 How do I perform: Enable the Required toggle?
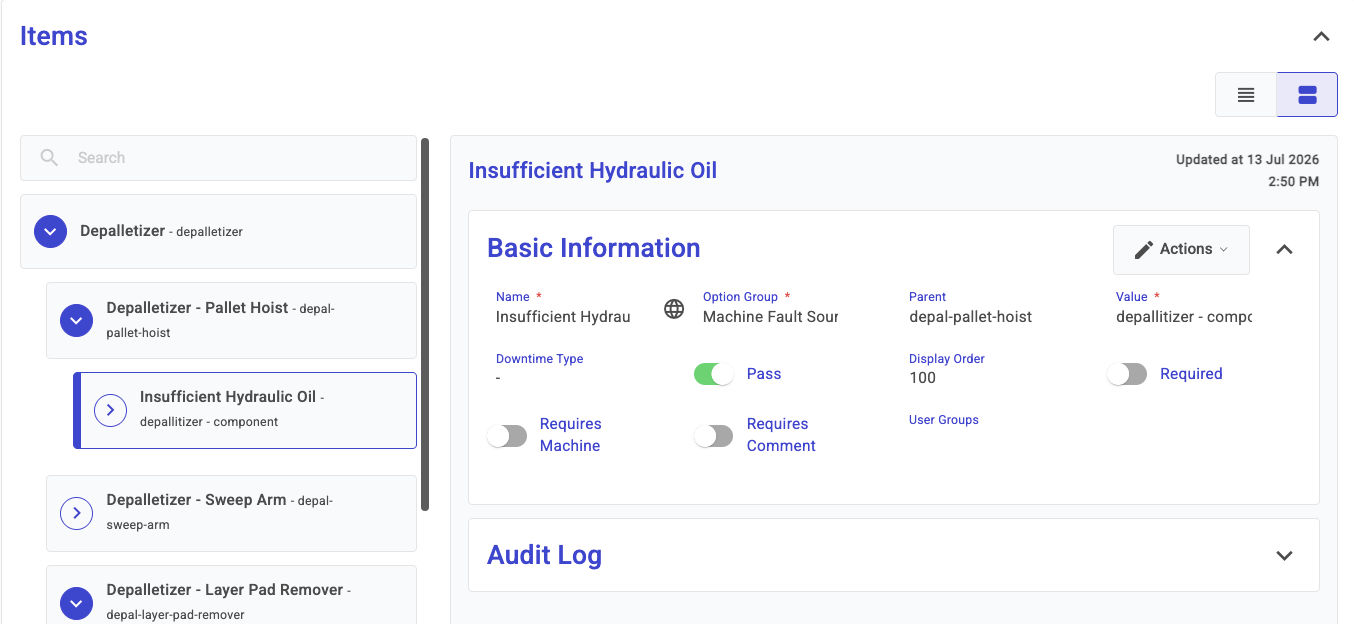1127,374
